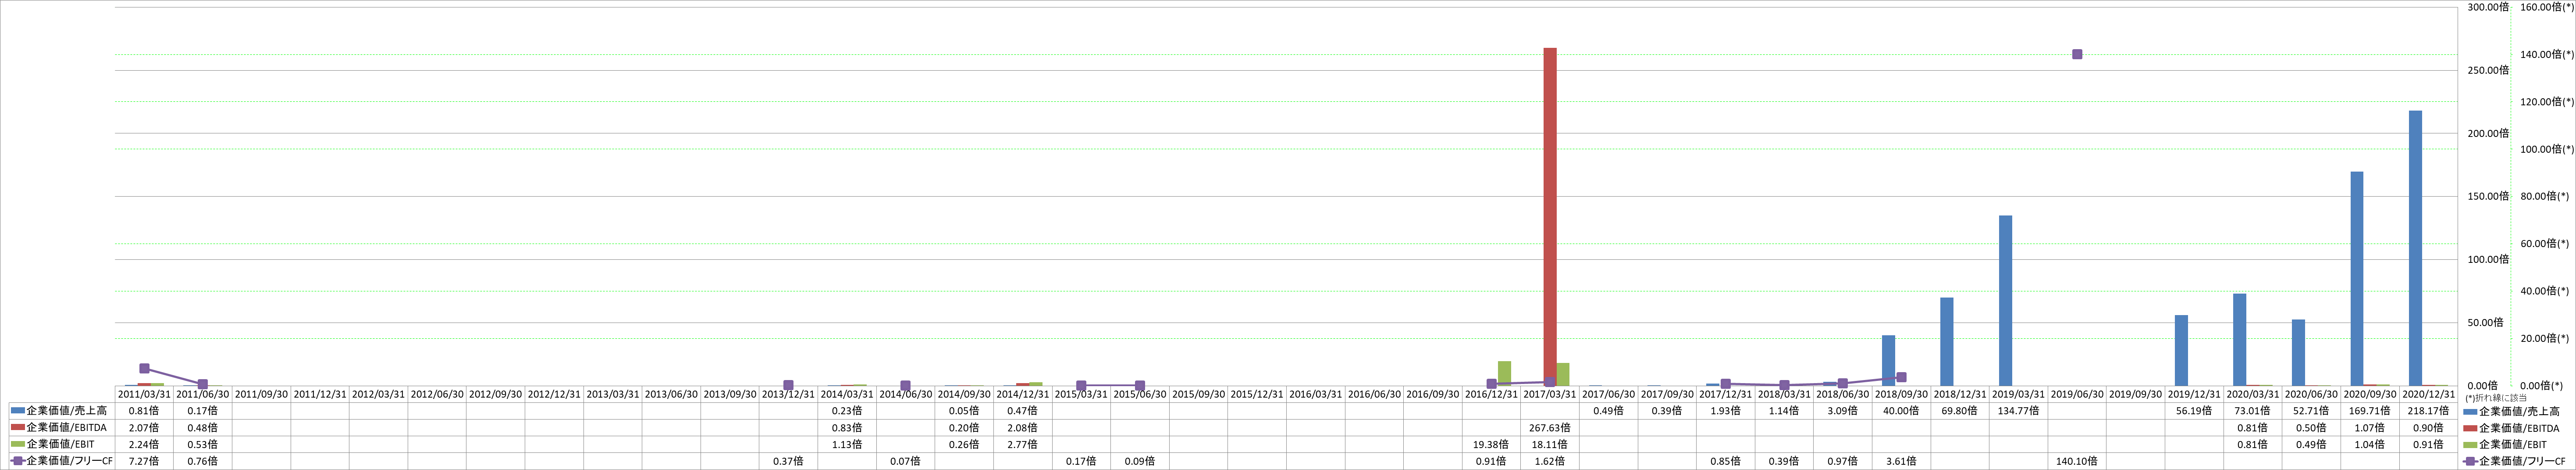Click the blue bar at 2020/12/31
The height and width of the screenshot is (470, 2576).
(2415, 248)
